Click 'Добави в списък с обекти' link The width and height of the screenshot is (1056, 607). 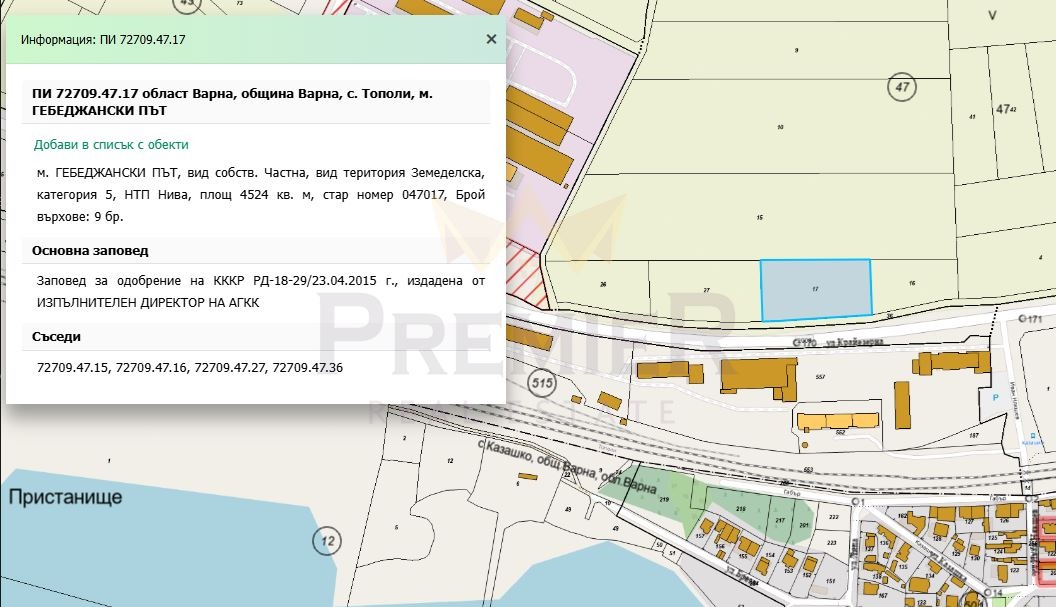[111, 145]
